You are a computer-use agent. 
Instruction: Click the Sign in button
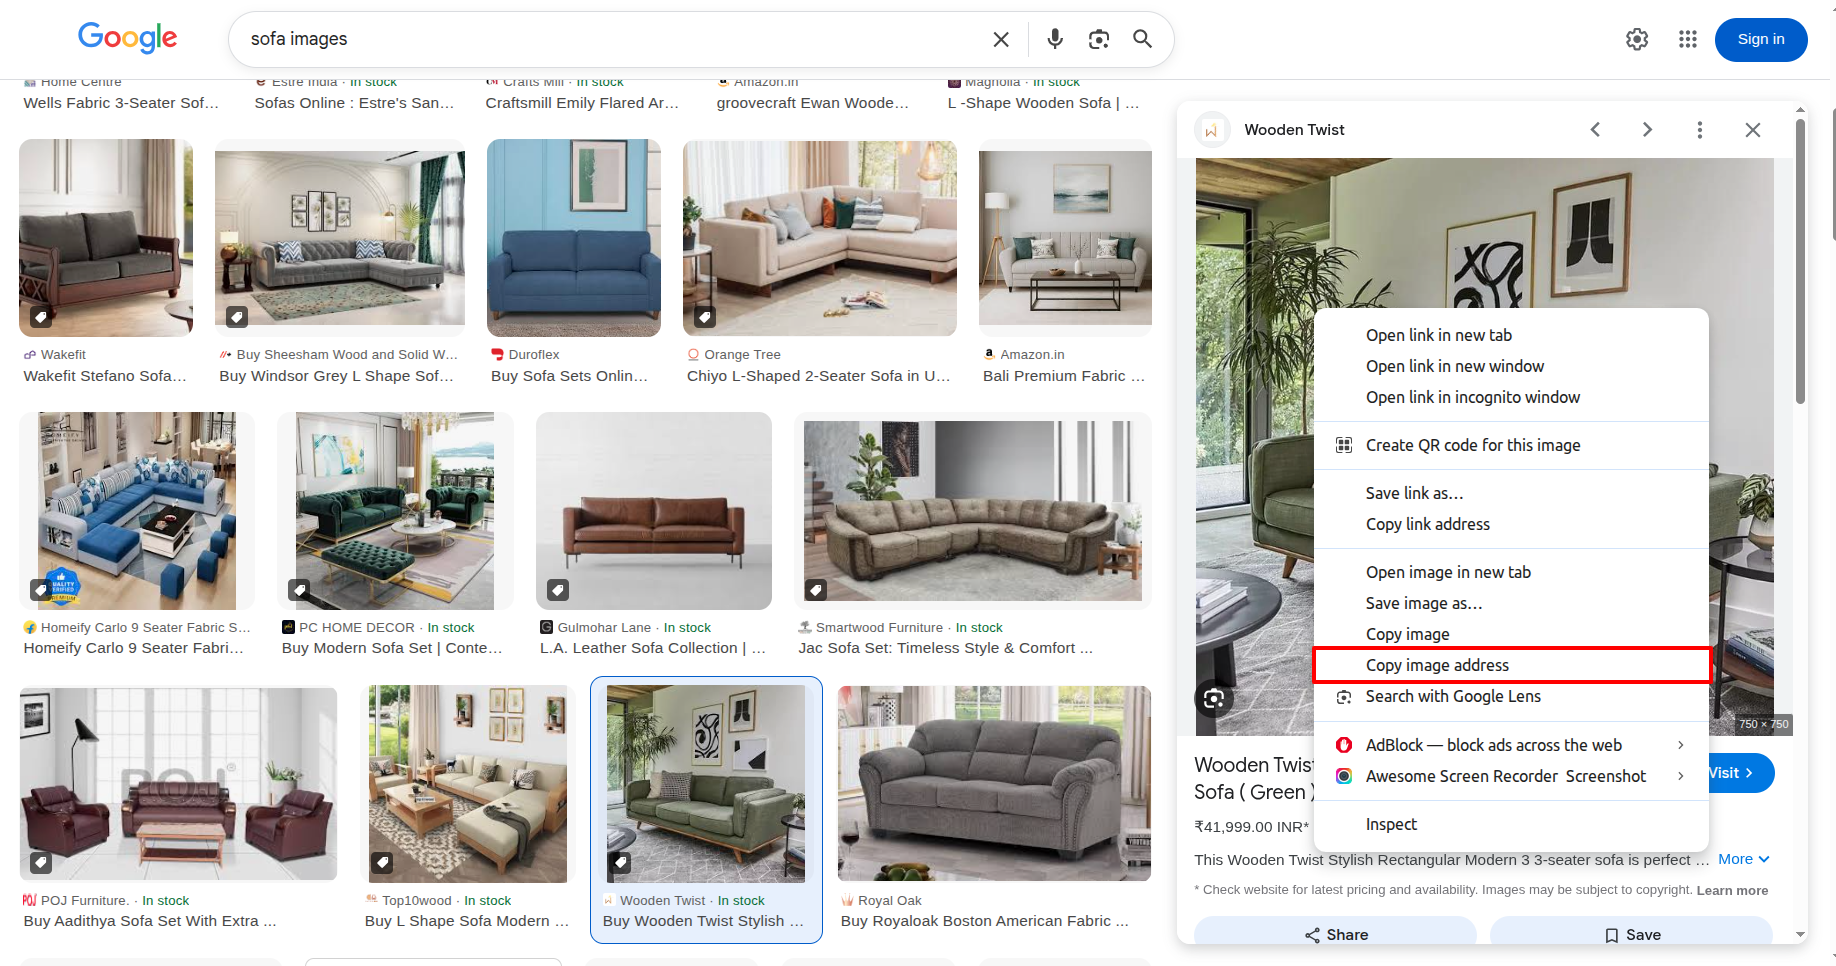click(1761, 39)
